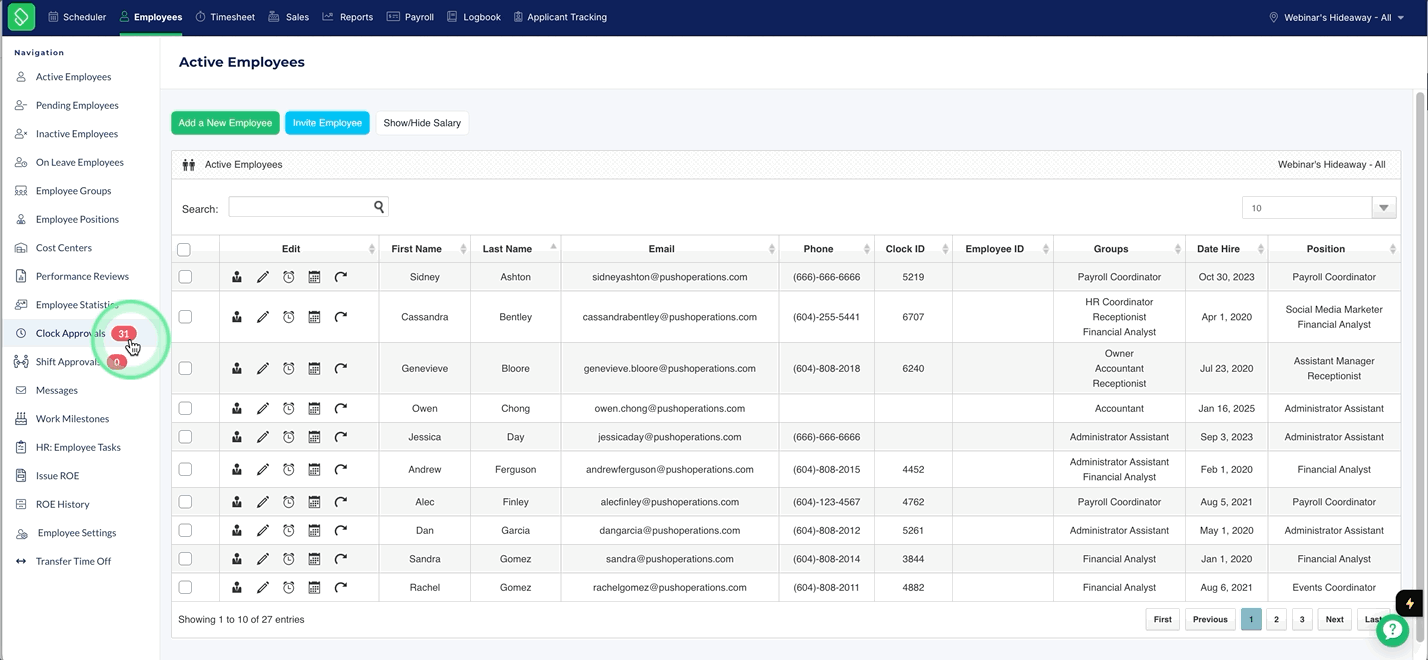
Task: Sort table by Date Hire column
Action: pyautogui.click(x=1225, y=249)
